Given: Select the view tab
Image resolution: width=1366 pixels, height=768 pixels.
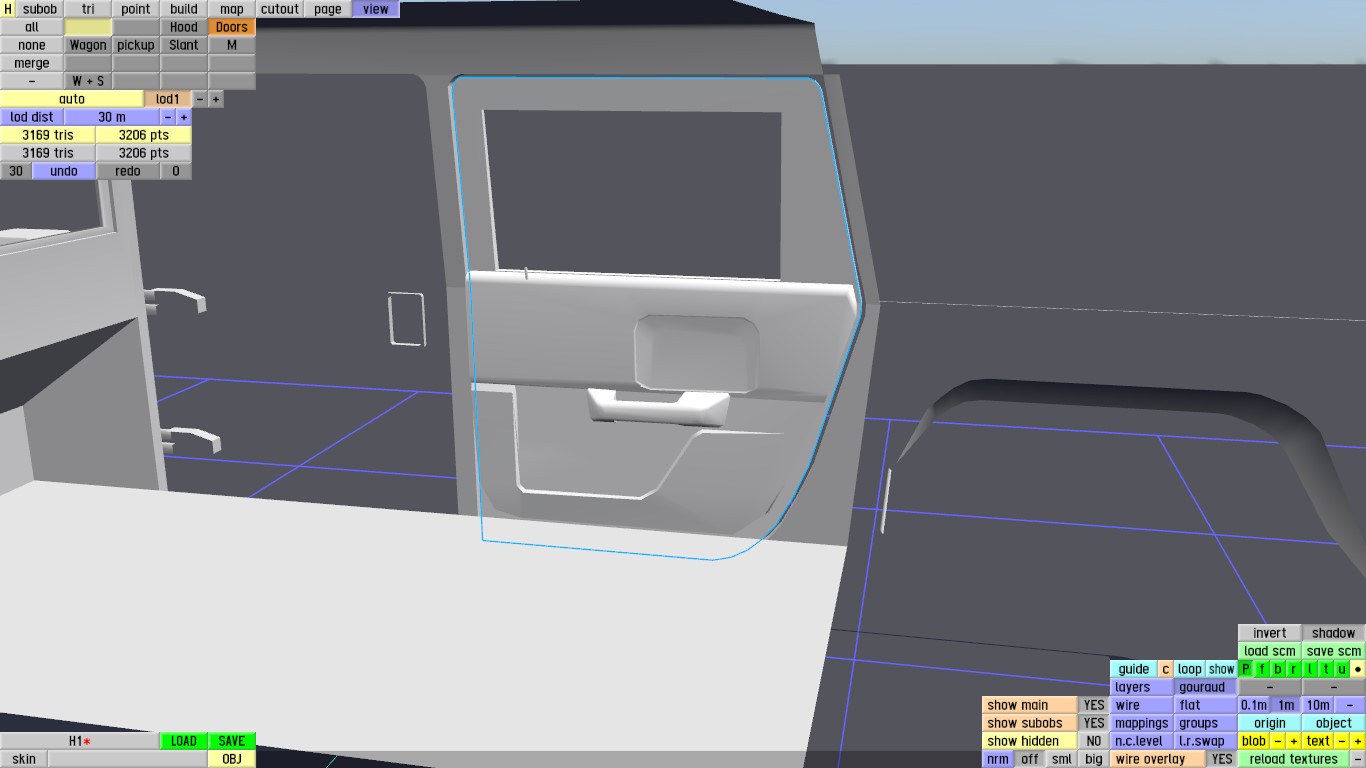Looking at the screenshot, I should pyautogui.click(x=376, y=9).
